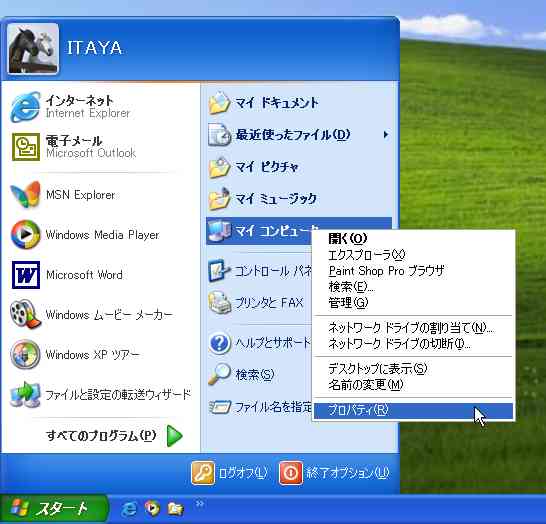The height and width of the screenshot is (524, 546).
Task: Click the ログオフ(L) text label
Action: 243,472
